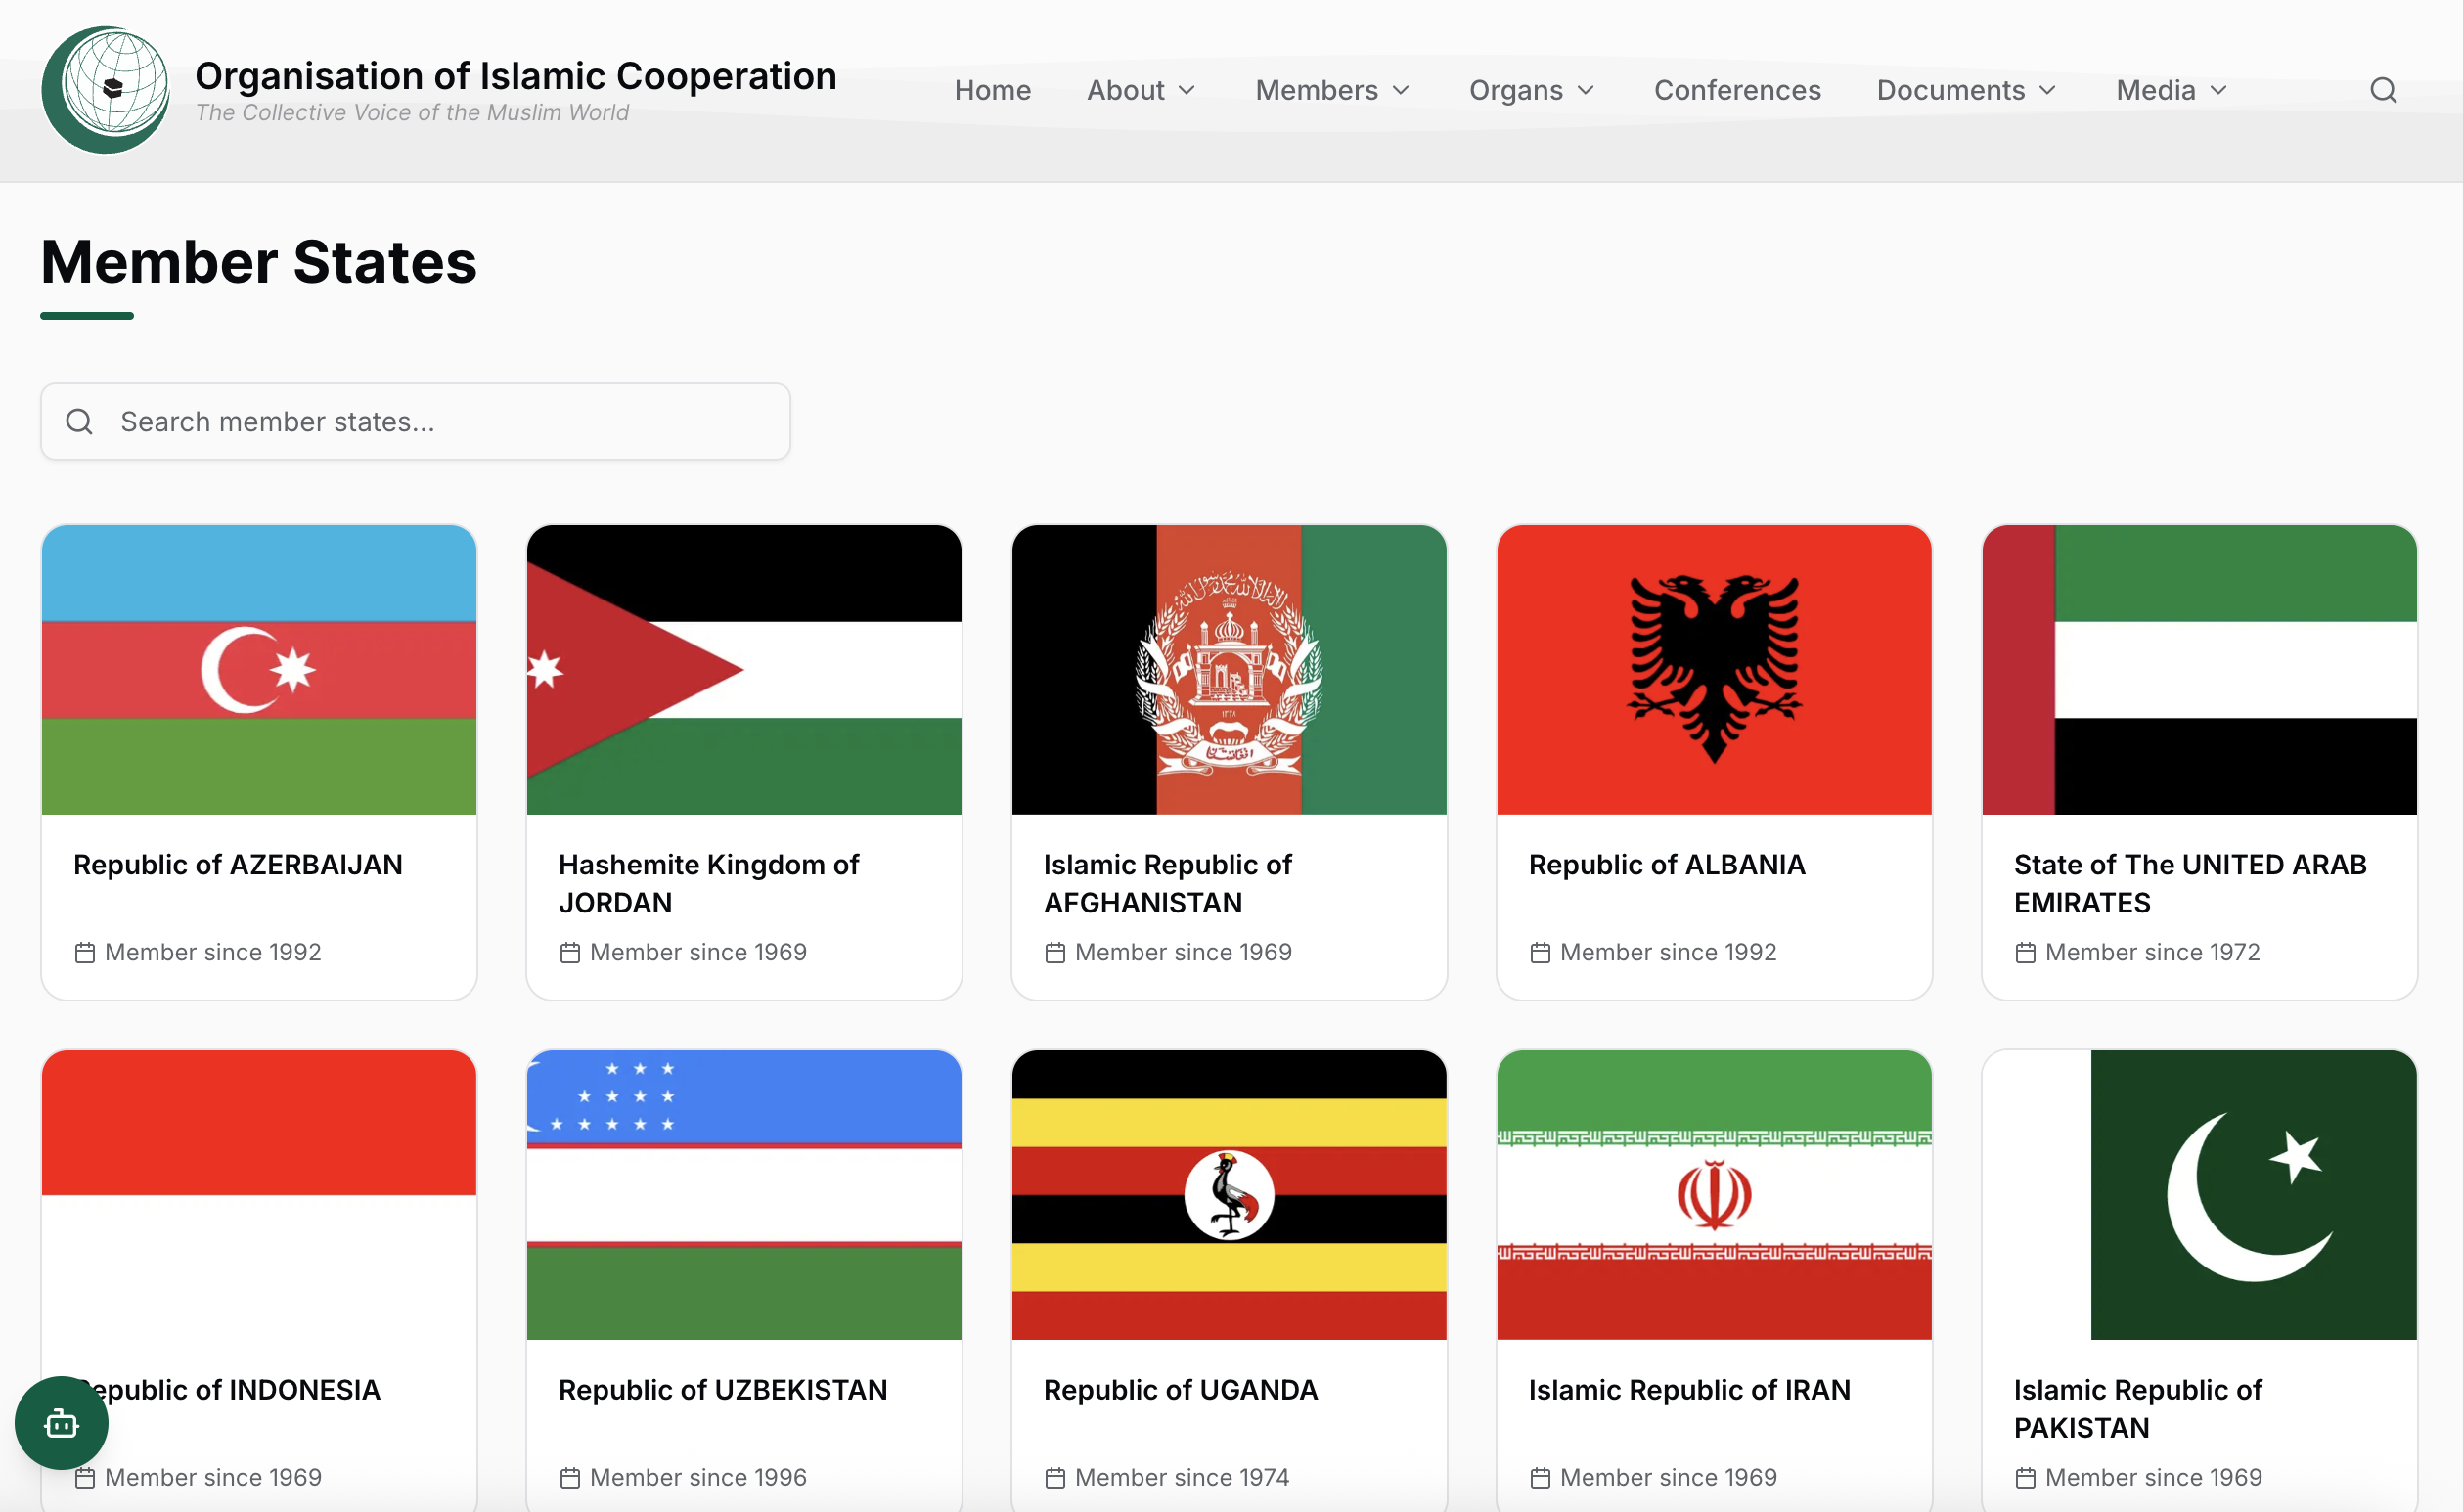Click calendar icon on Albania card

click(1540, 953)
